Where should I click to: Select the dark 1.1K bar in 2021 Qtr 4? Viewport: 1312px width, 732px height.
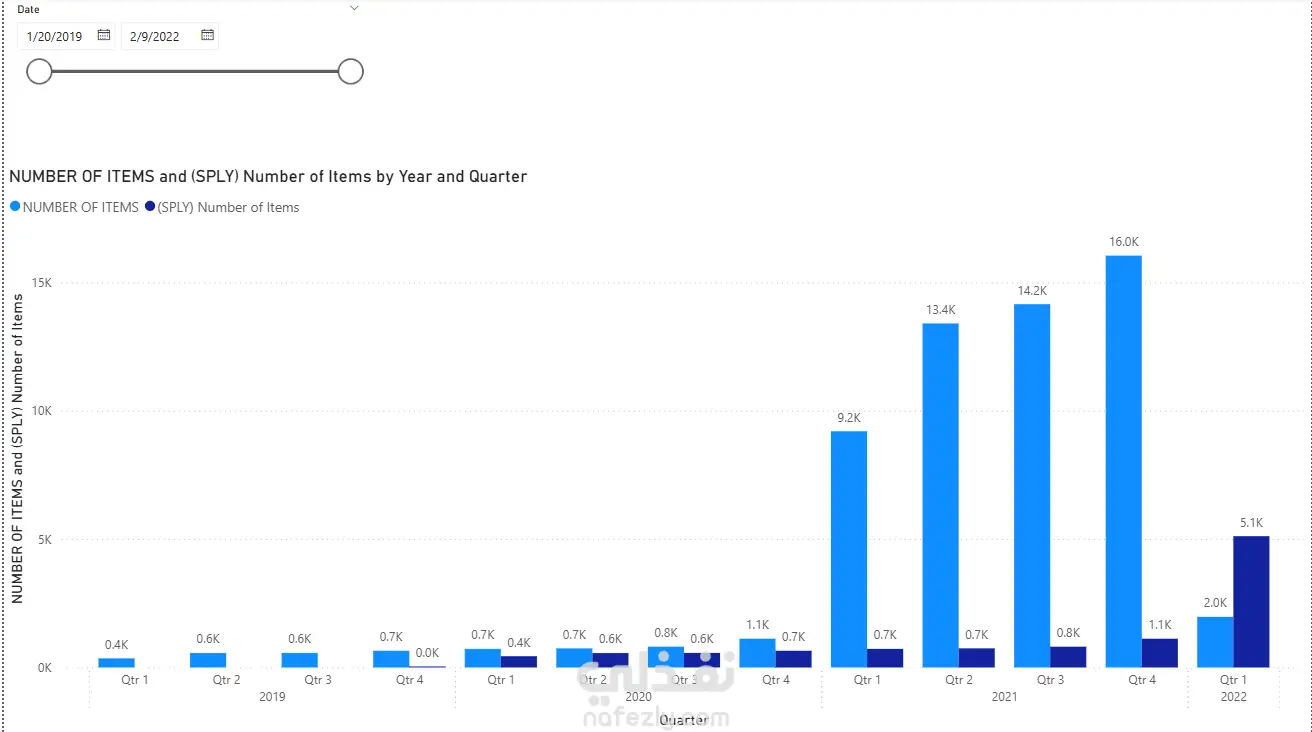point(1159,653)
